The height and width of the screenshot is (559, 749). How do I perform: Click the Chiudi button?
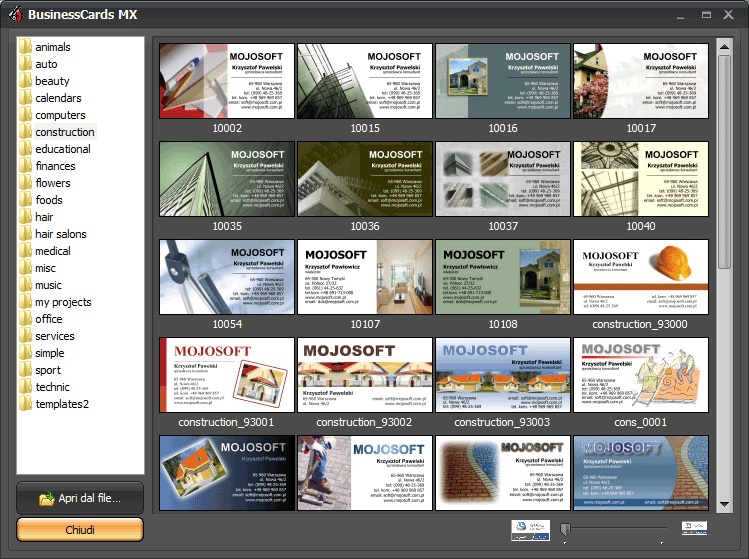click(80, 530)
